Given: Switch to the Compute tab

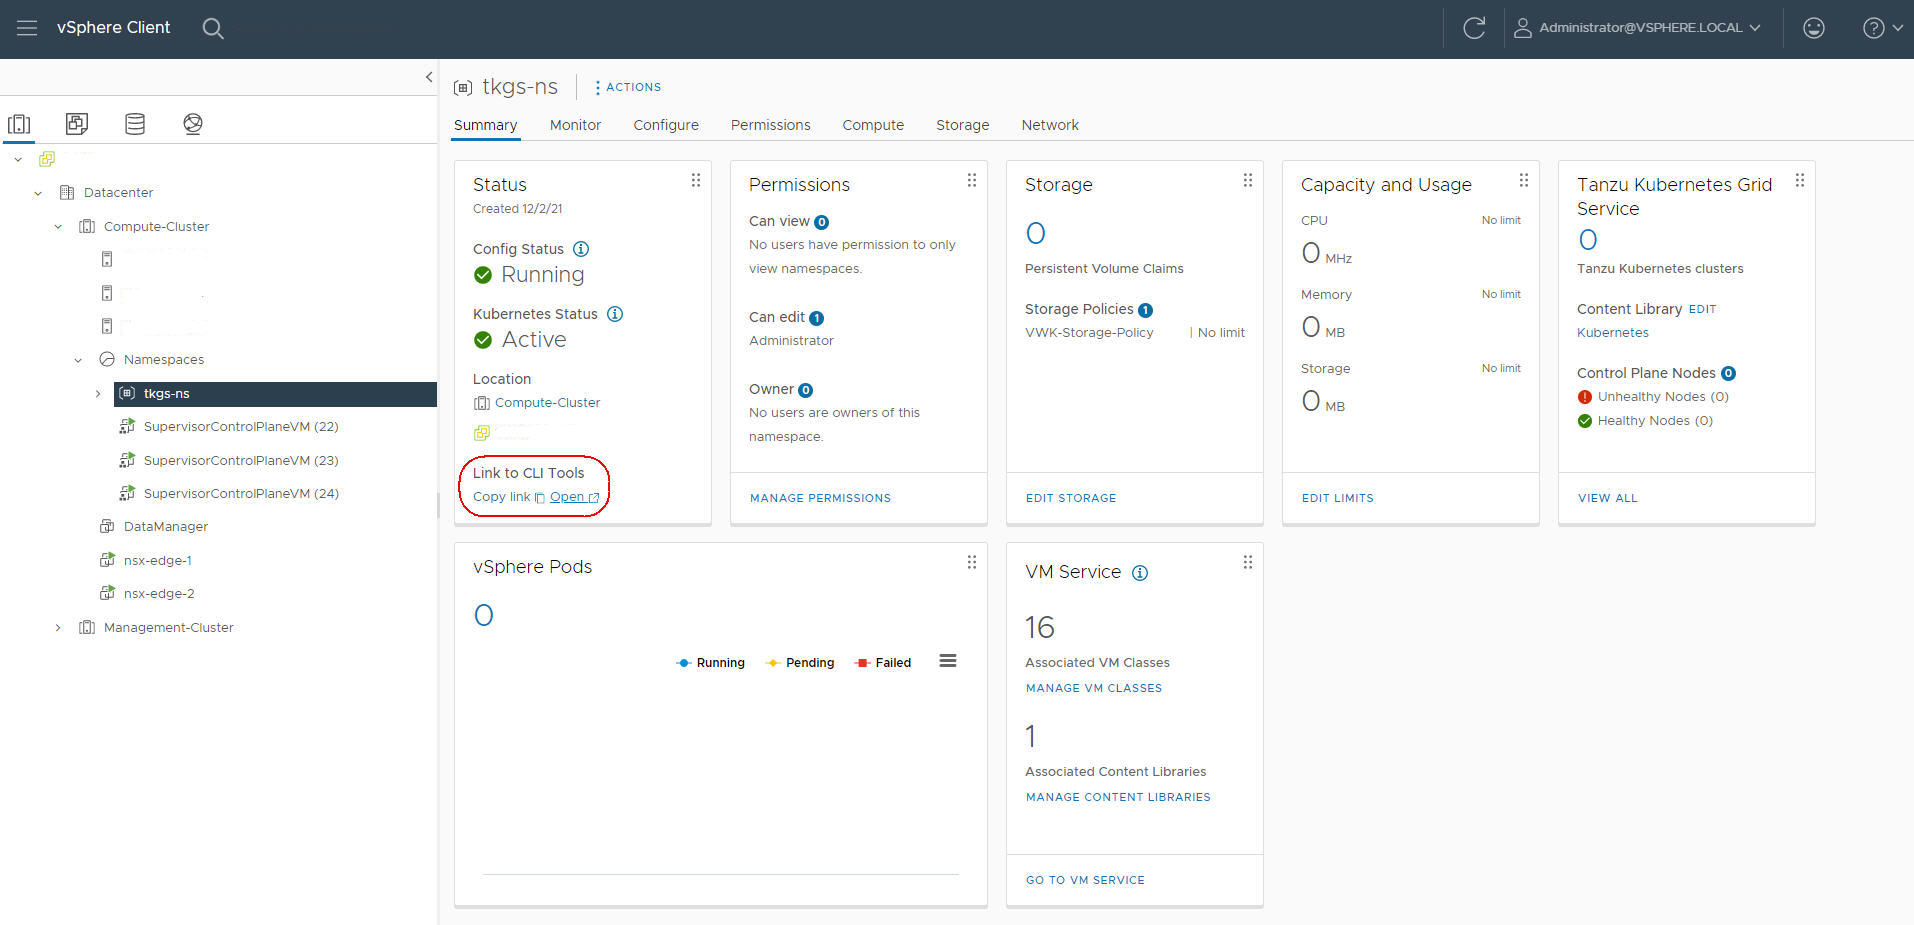Looking at the screenshot, I should click(x=873, y=125).
